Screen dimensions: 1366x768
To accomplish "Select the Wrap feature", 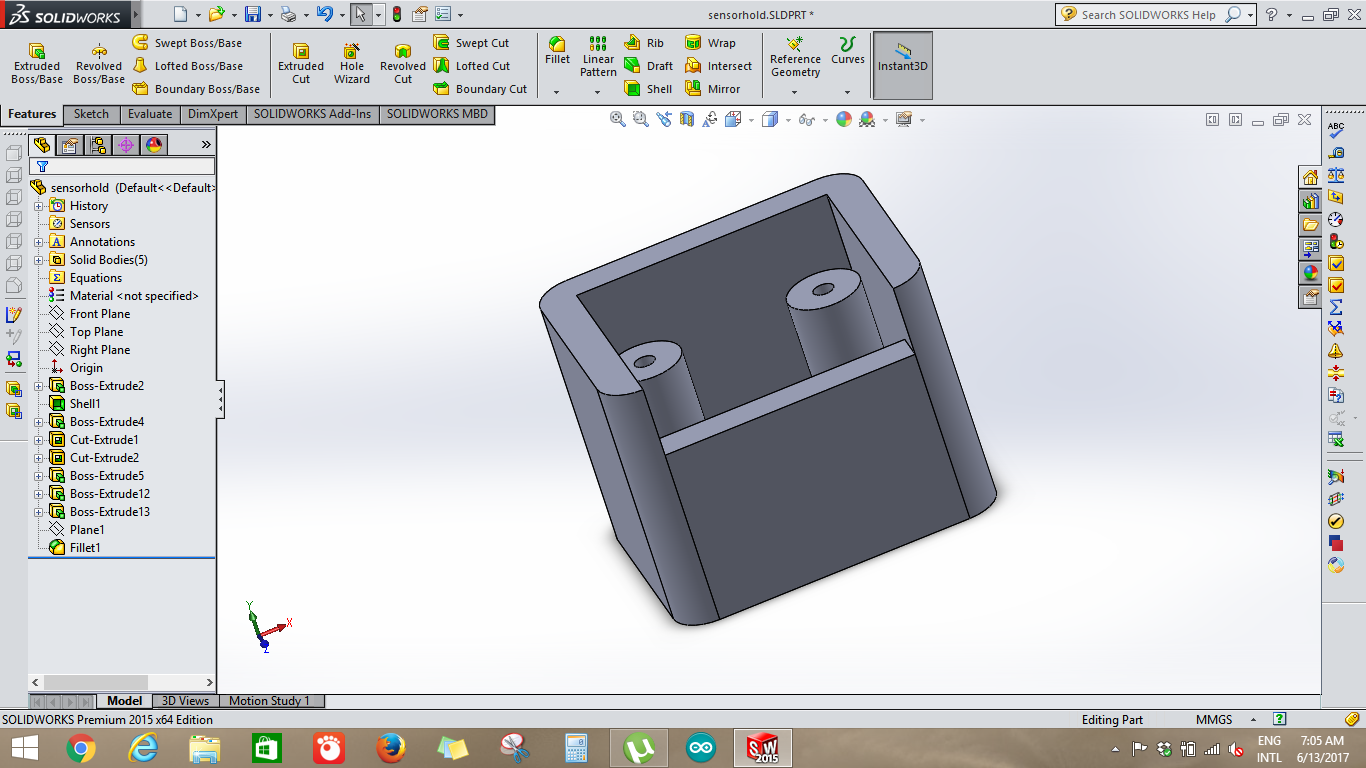I will click(x=710, y=43).
